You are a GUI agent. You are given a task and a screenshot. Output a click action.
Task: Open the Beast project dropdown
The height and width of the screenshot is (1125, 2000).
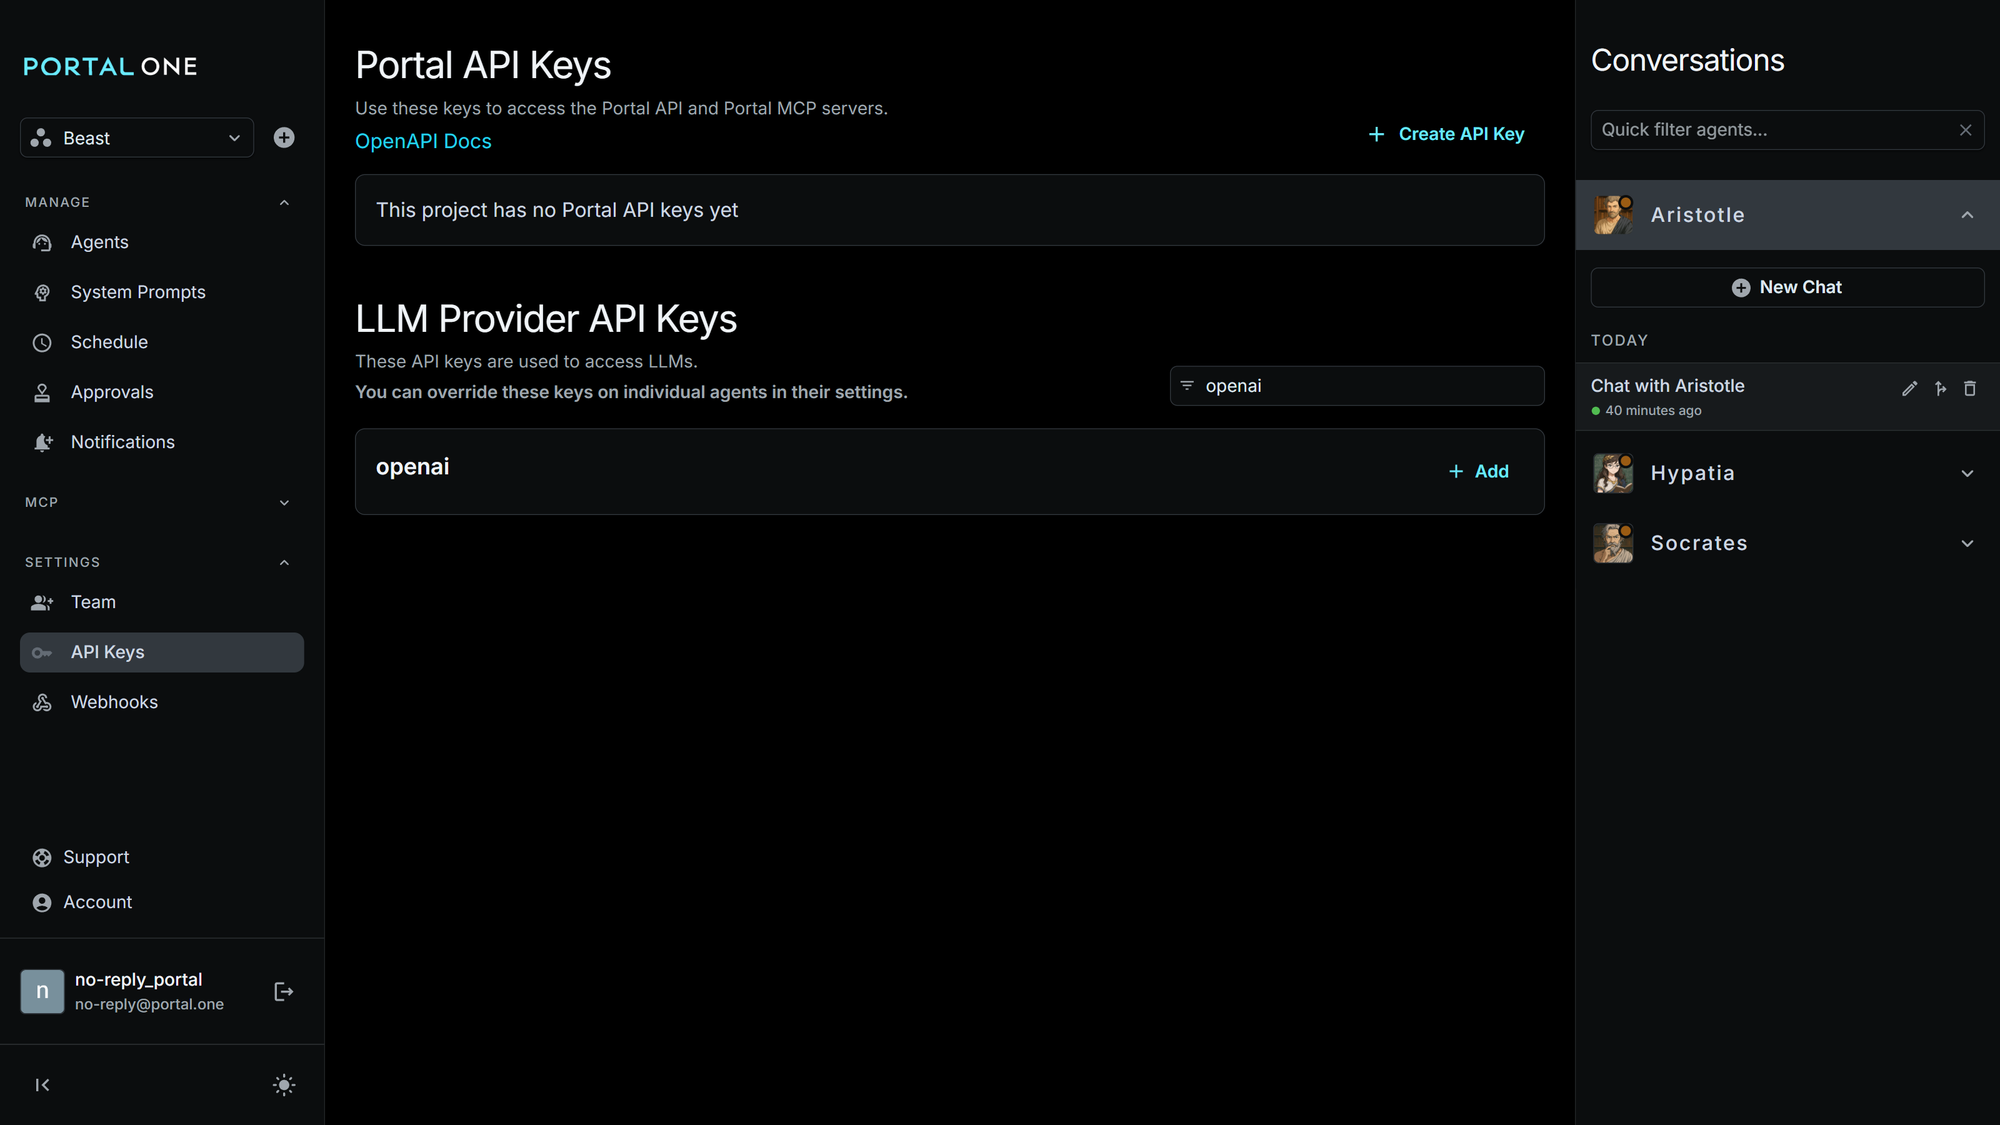click(x=137, y=138)
